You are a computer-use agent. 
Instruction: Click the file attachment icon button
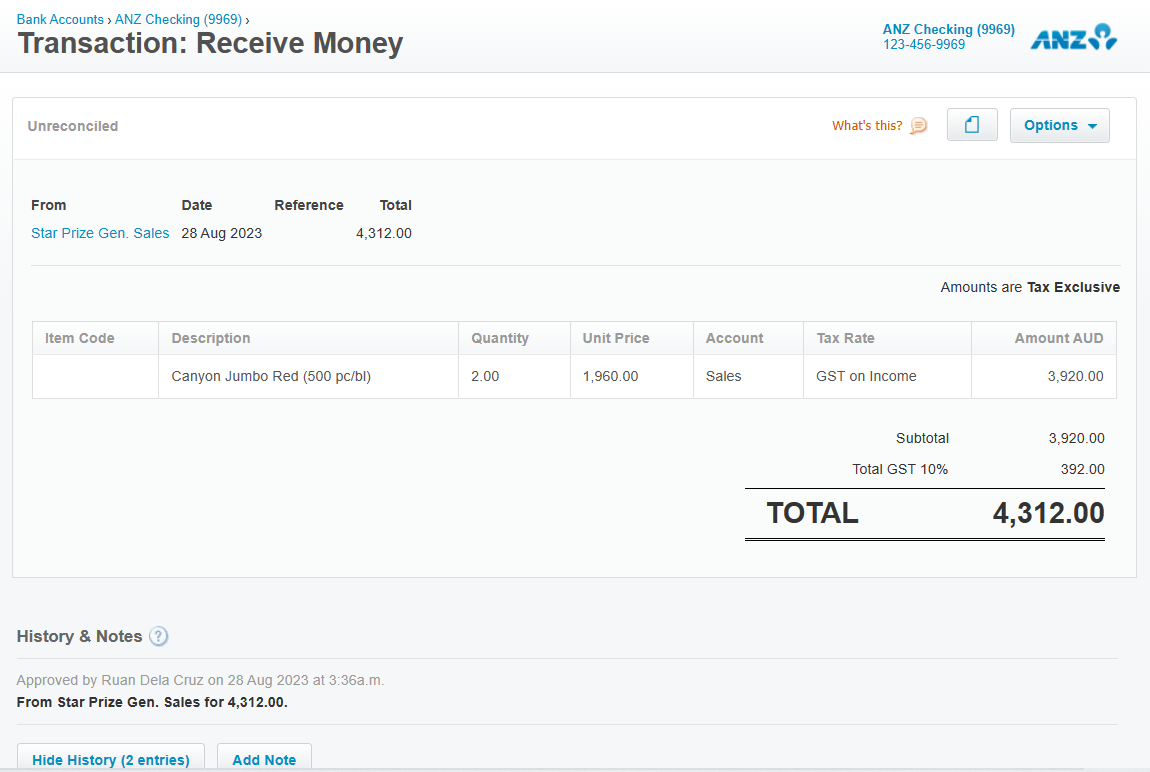click(x=972, y=125)
